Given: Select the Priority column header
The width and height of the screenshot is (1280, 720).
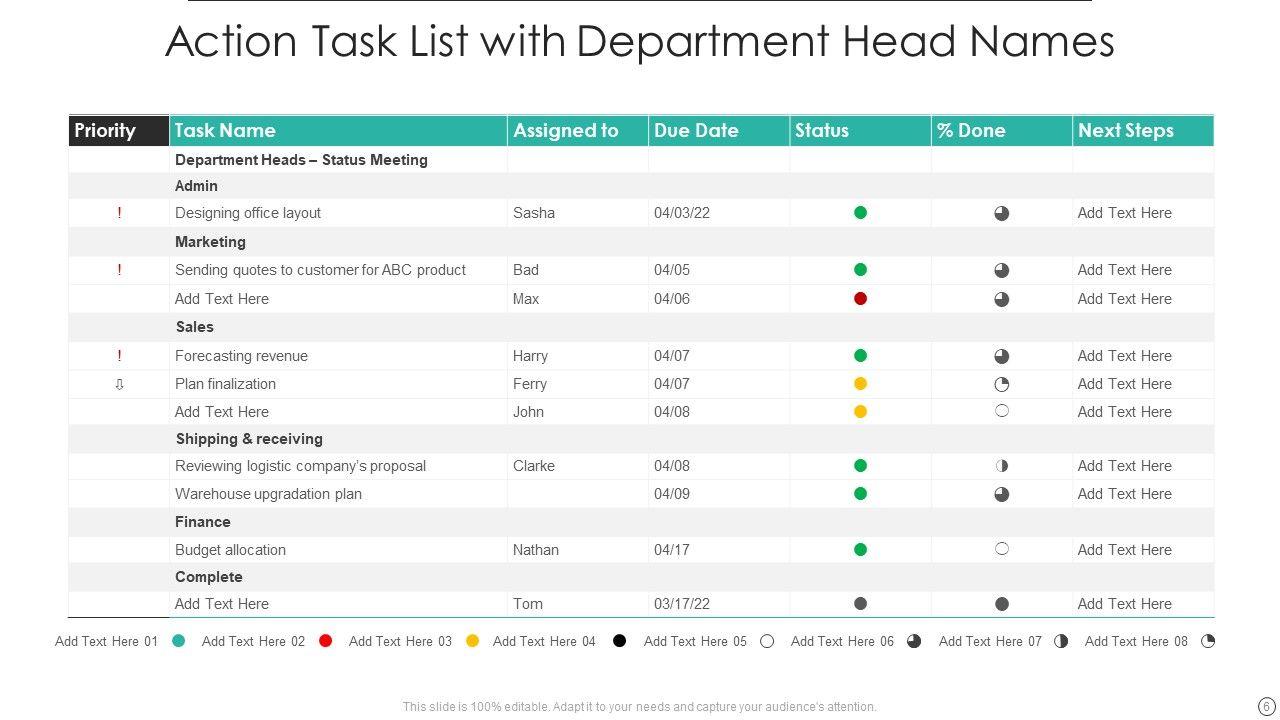Looking at the screenshot, I should pyautogui.click(x=118, y=131).
